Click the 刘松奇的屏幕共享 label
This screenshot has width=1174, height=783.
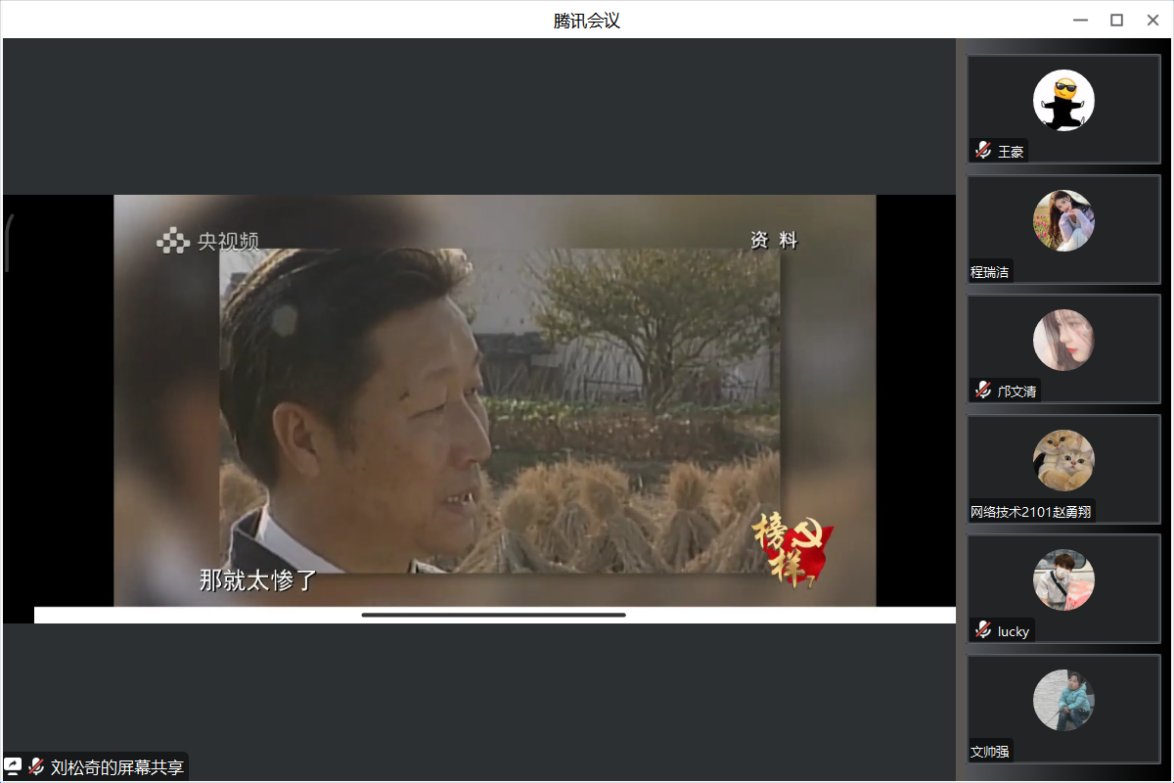pyautogui.click(x=117, y=768)
